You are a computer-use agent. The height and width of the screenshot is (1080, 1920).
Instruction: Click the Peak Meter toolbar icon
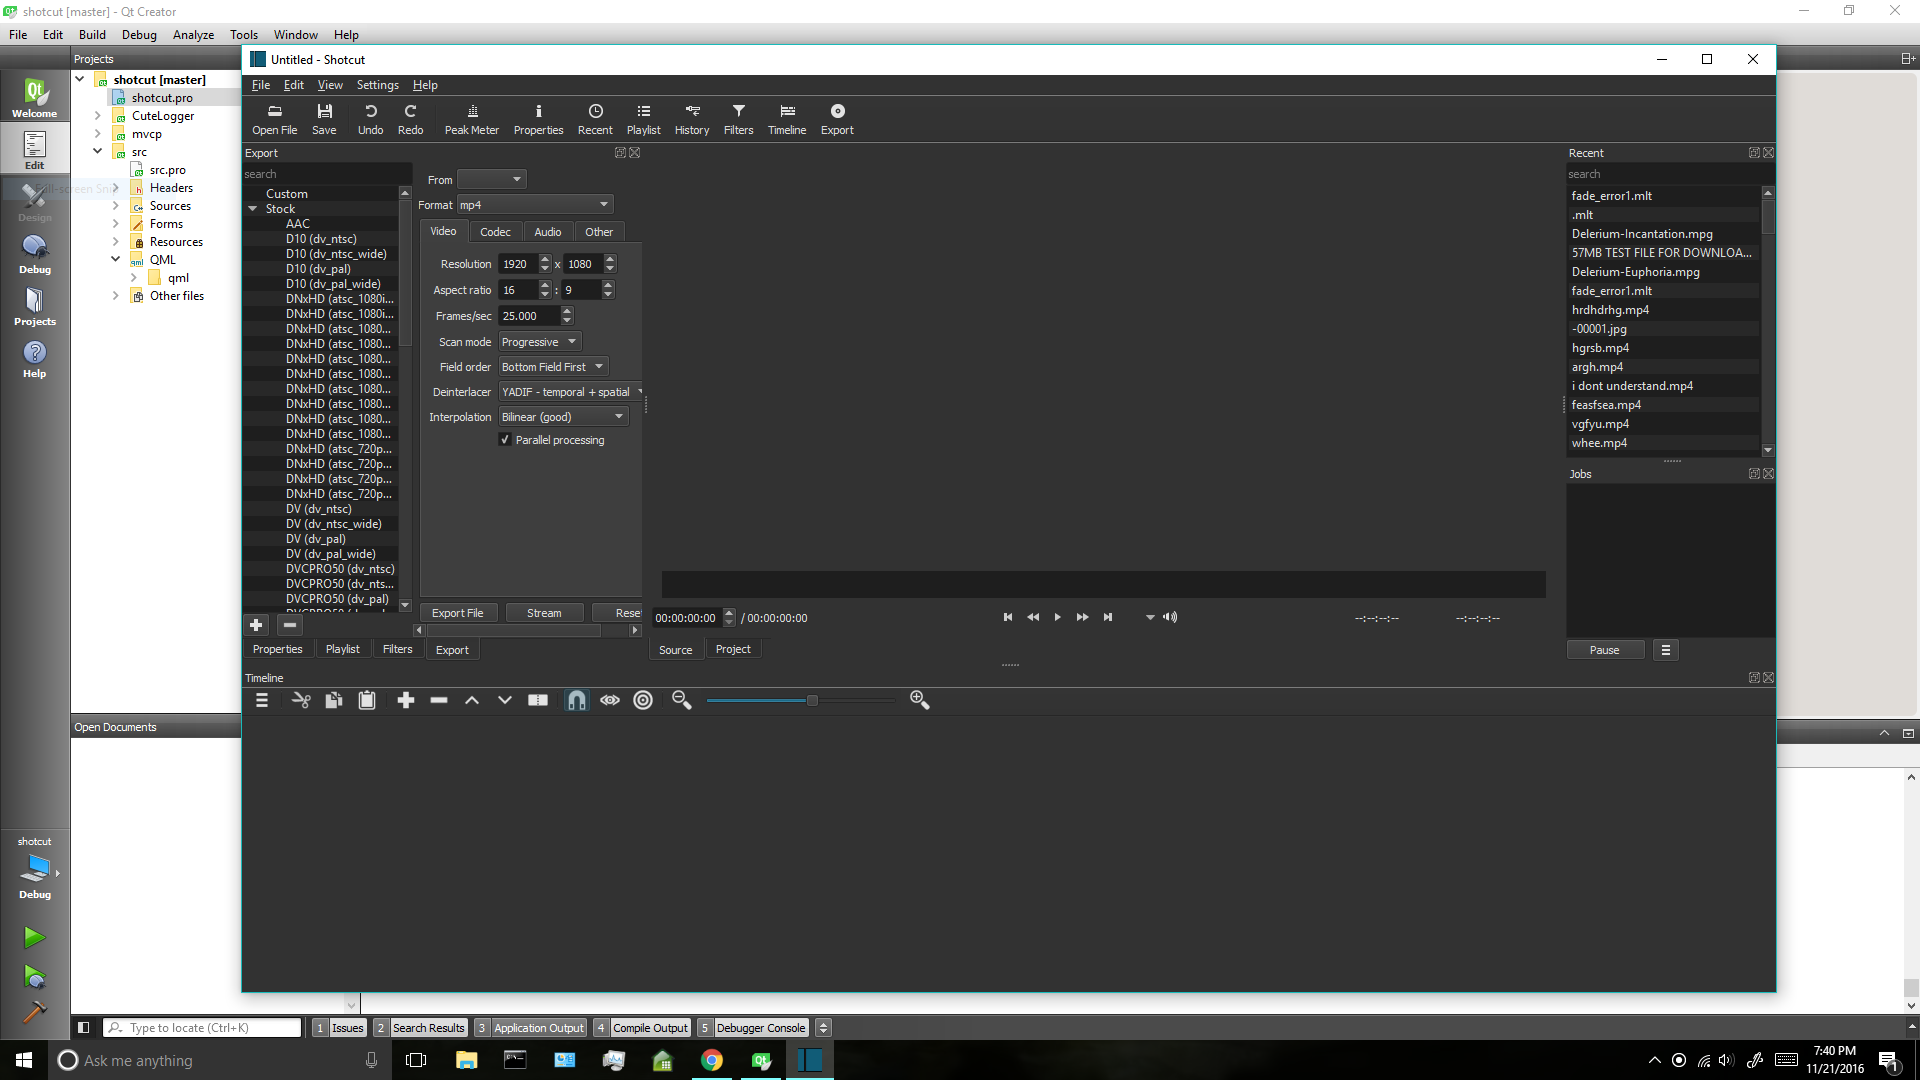tap(471, 119)
